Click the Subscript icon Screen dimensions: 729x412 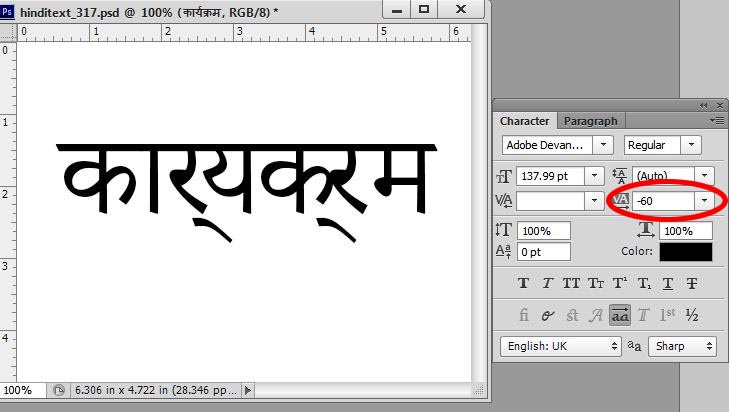pos(645,284)
